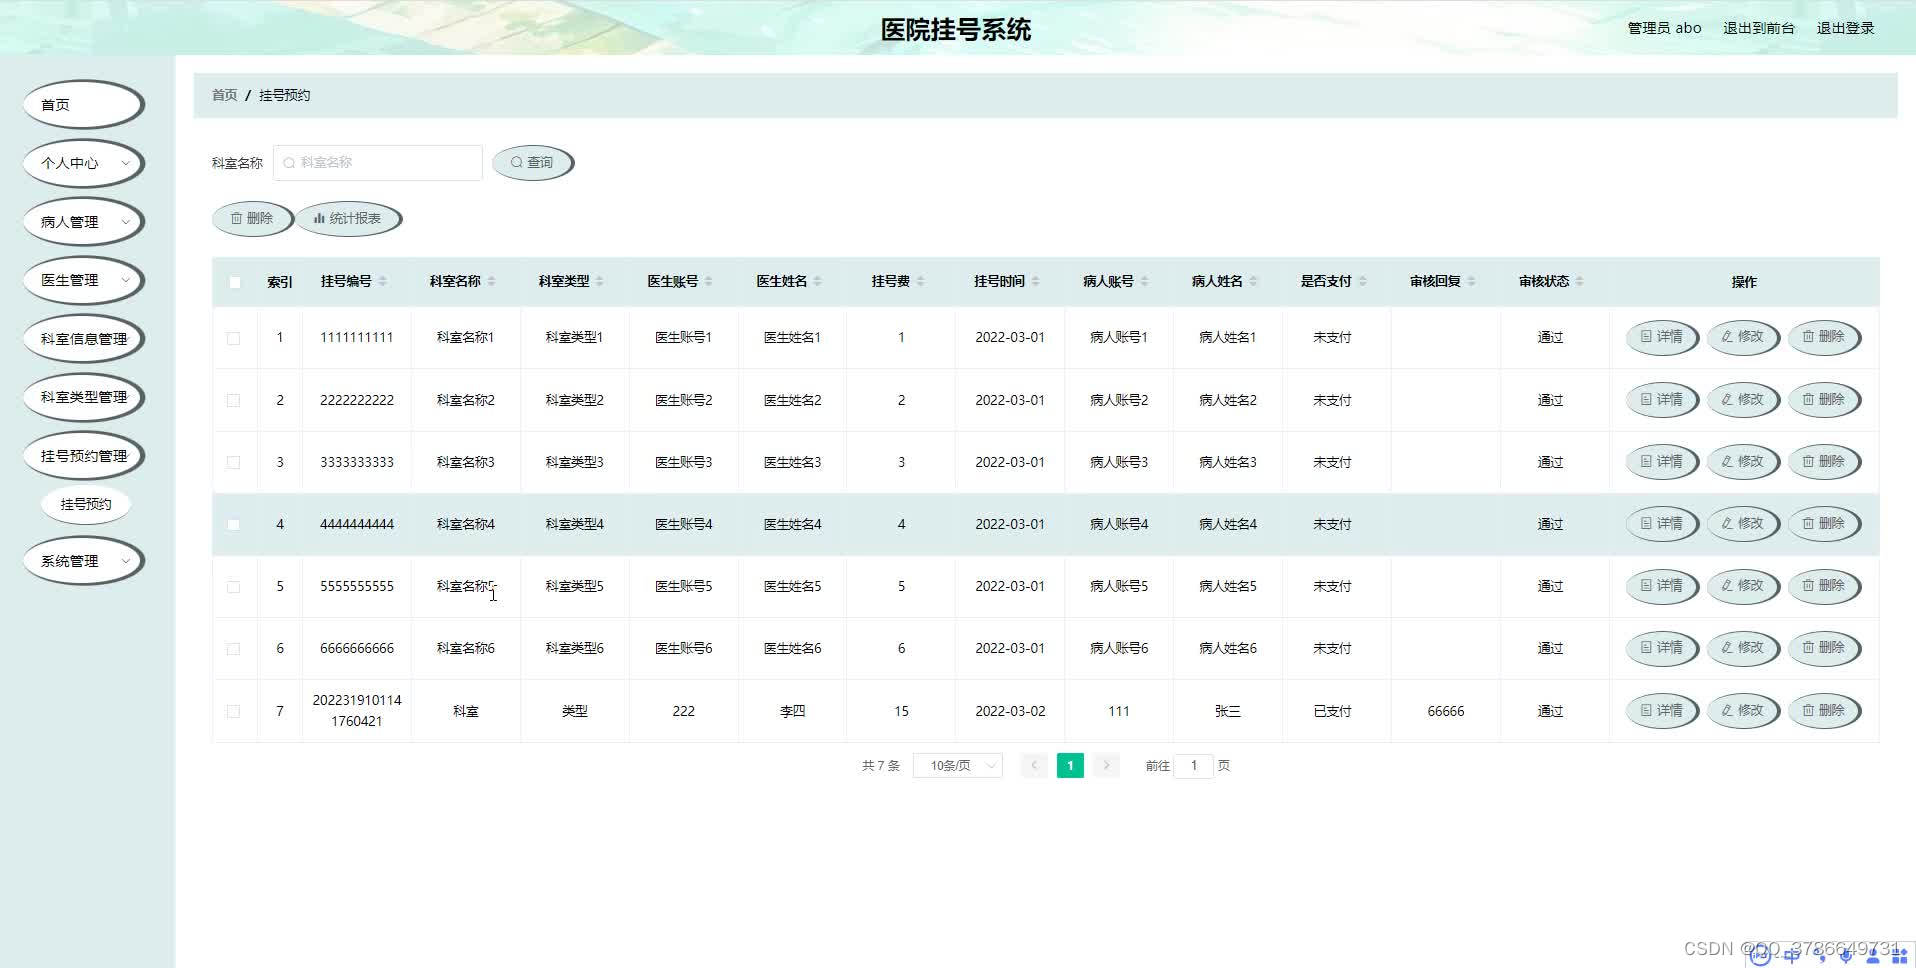Toggle select-all checkbox in table header
The height and width of the screenshot is (968, 1916).
click(x=235, y=282)
